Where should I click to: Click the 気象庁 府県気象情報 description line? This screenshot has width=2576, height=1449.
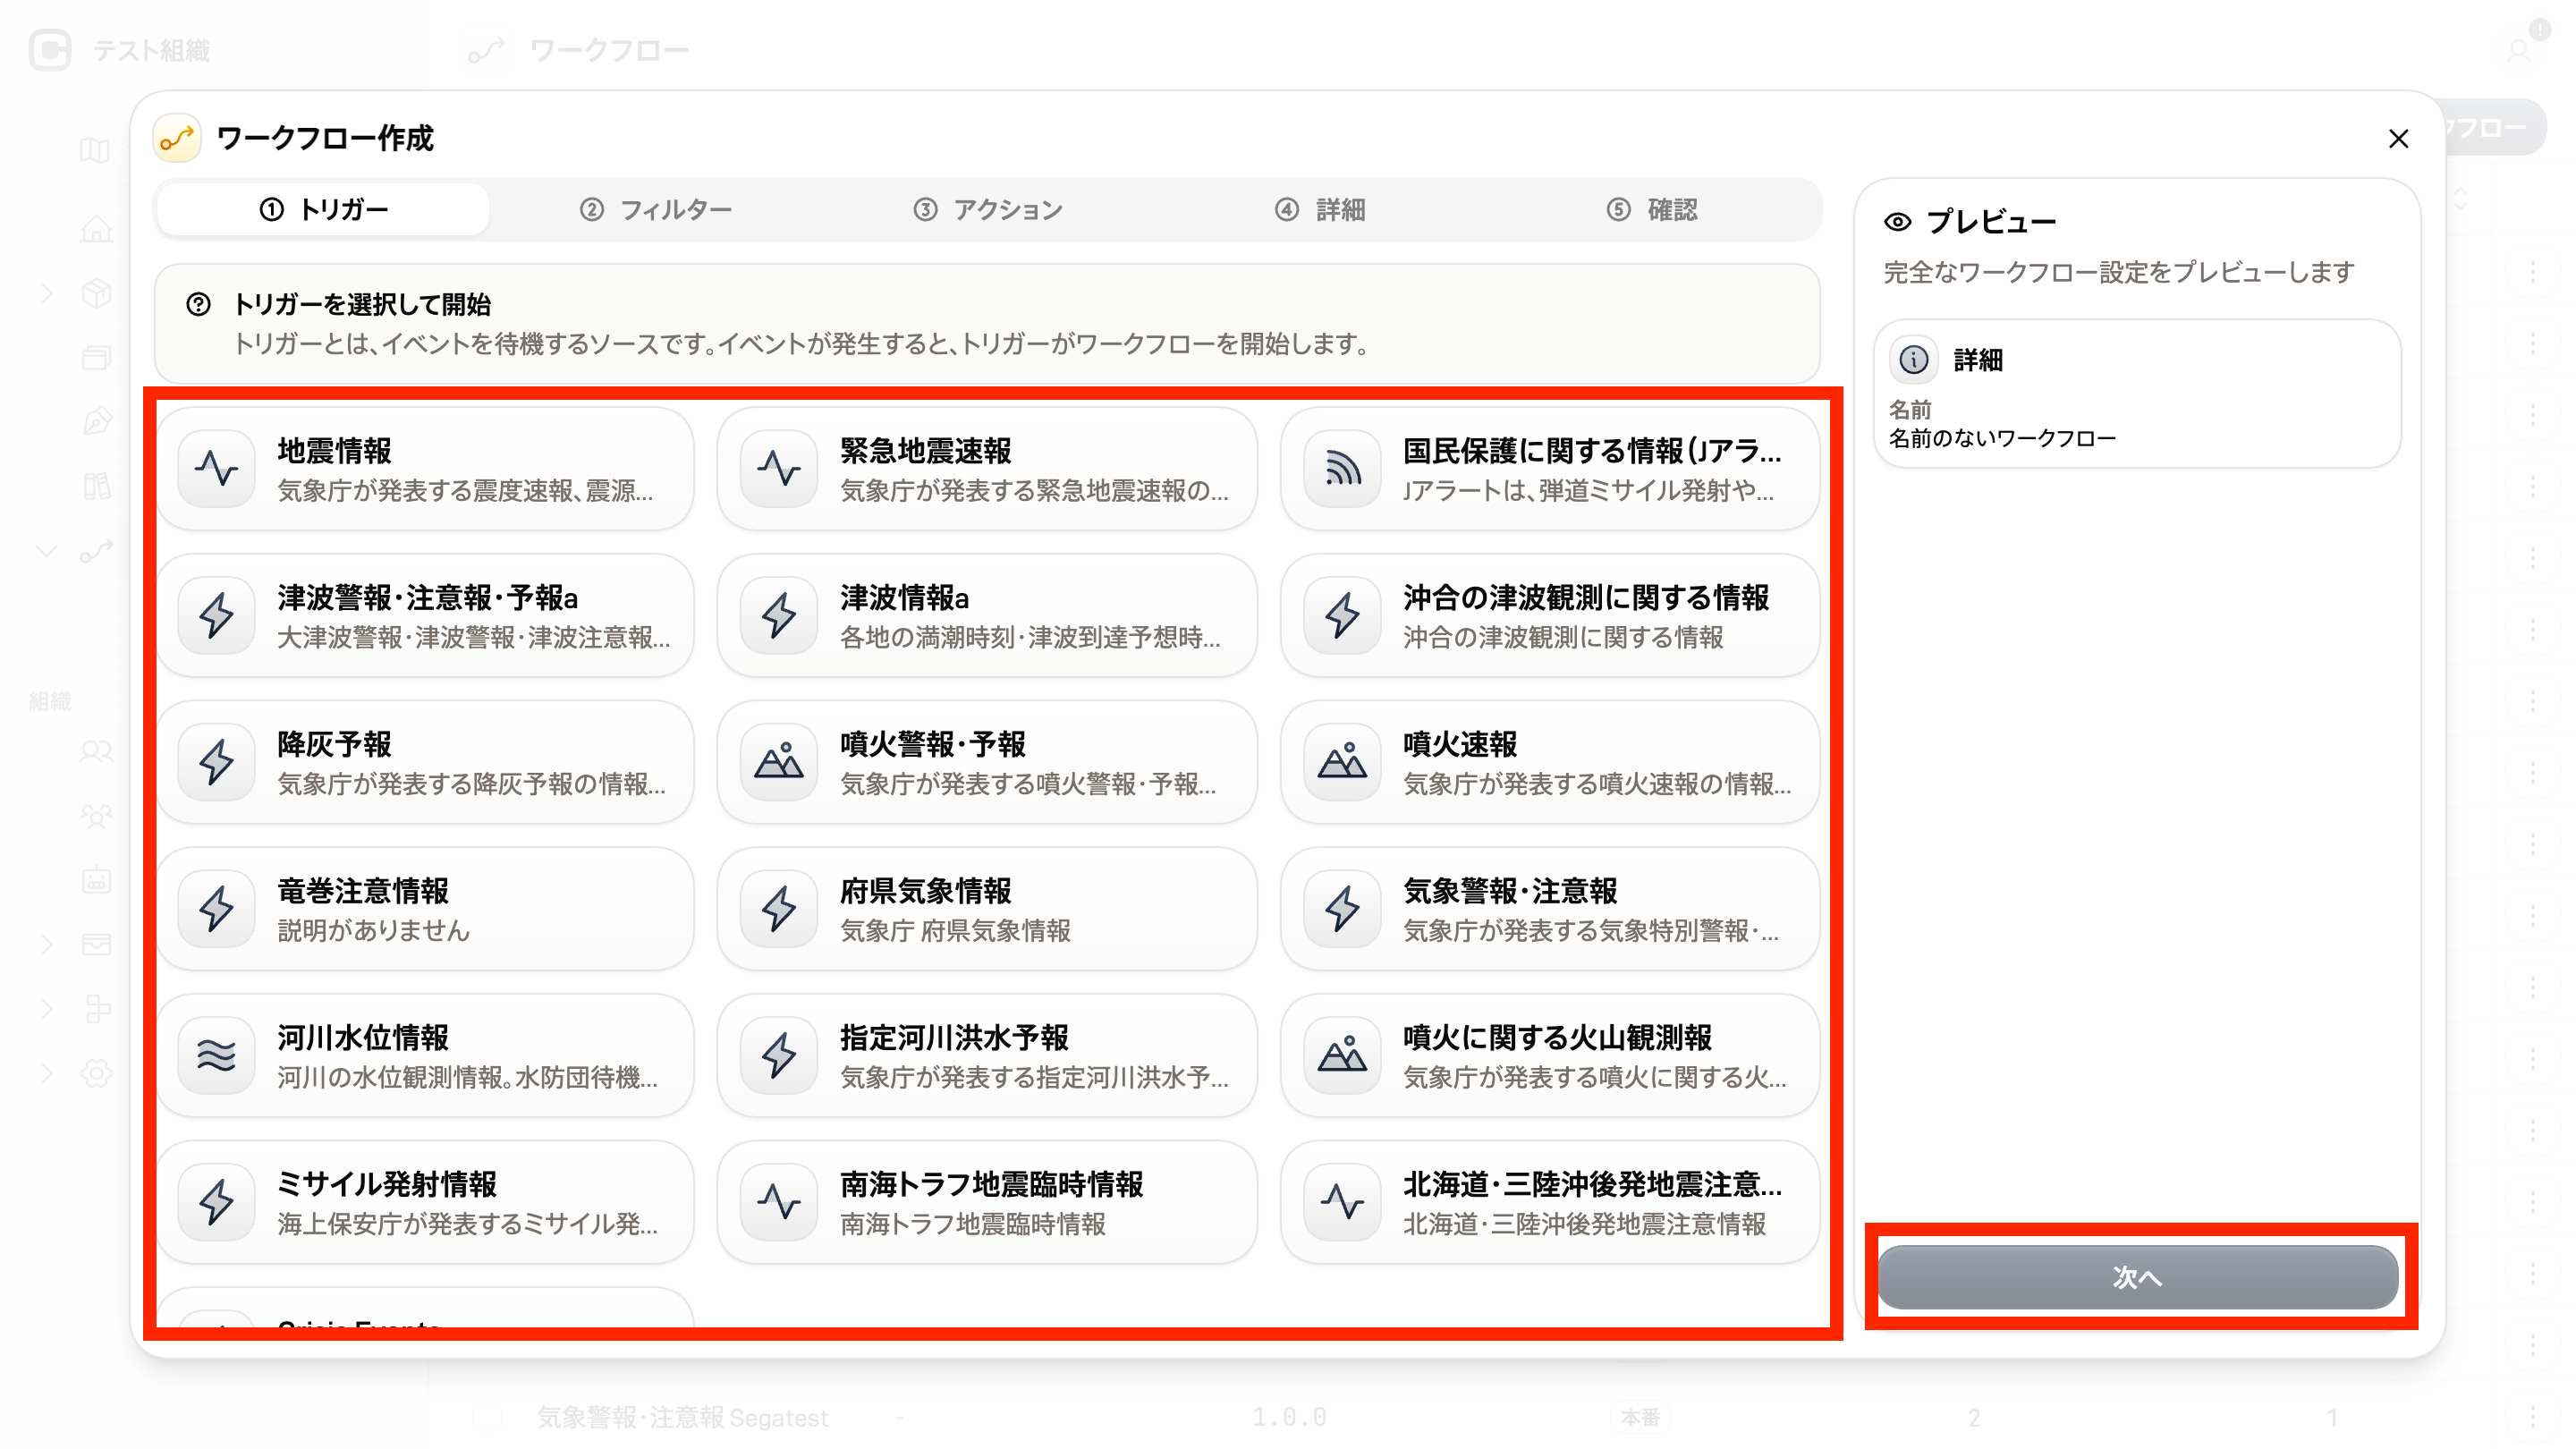[x=955, y=931]
